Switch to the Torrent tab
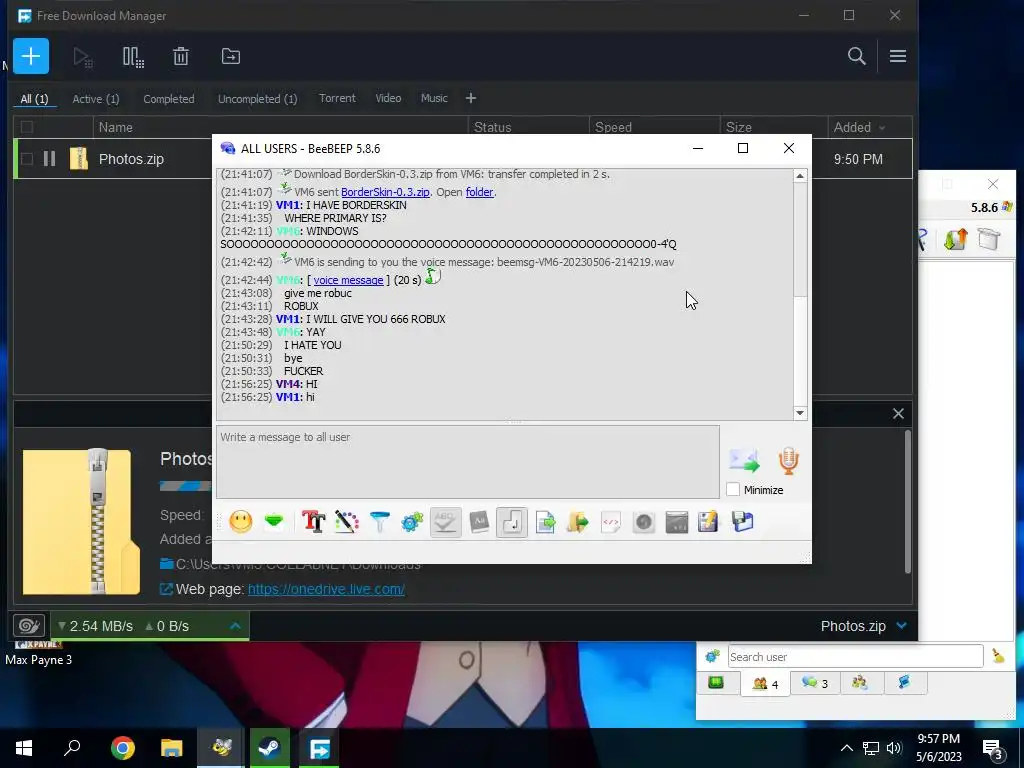Viewport: 1024px width, 768px height. pyautogui.click(x=337, y=98)
